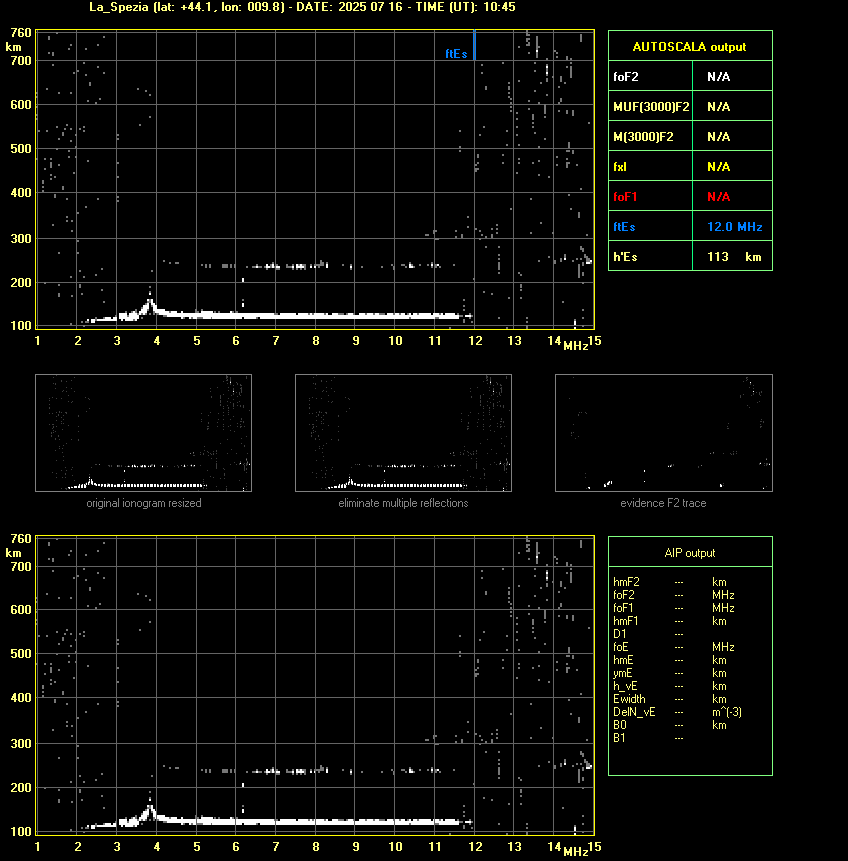Viewport: 848px width, 861px height.
Task: Open the 'original ionogram resized' thumbnail
Action: [x=143, y=433]
